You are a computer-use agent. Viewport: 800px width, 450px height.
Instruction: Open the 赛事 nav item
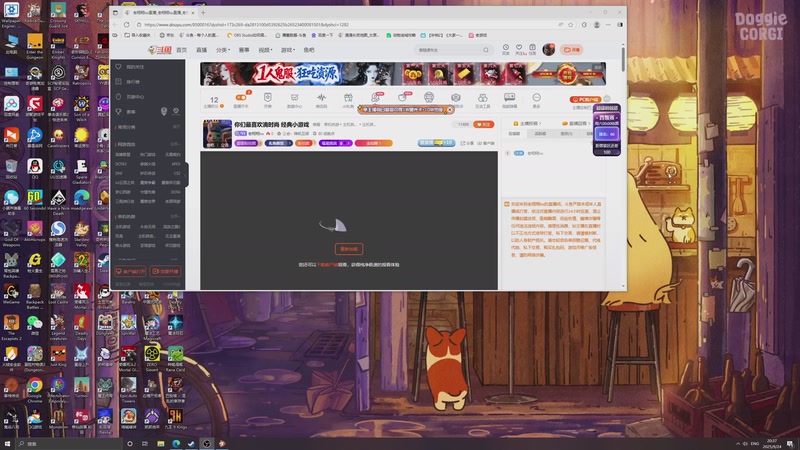coord(244,50)
